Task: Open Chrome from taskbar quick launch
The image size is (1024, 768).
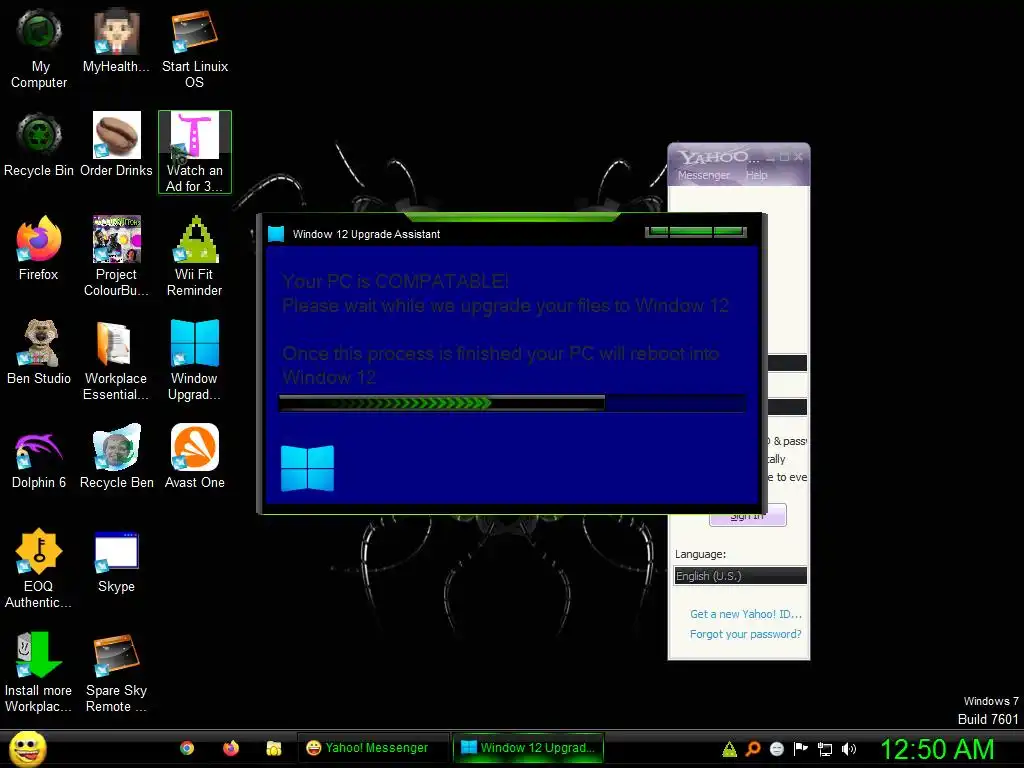Action: [x=187, y=748]
